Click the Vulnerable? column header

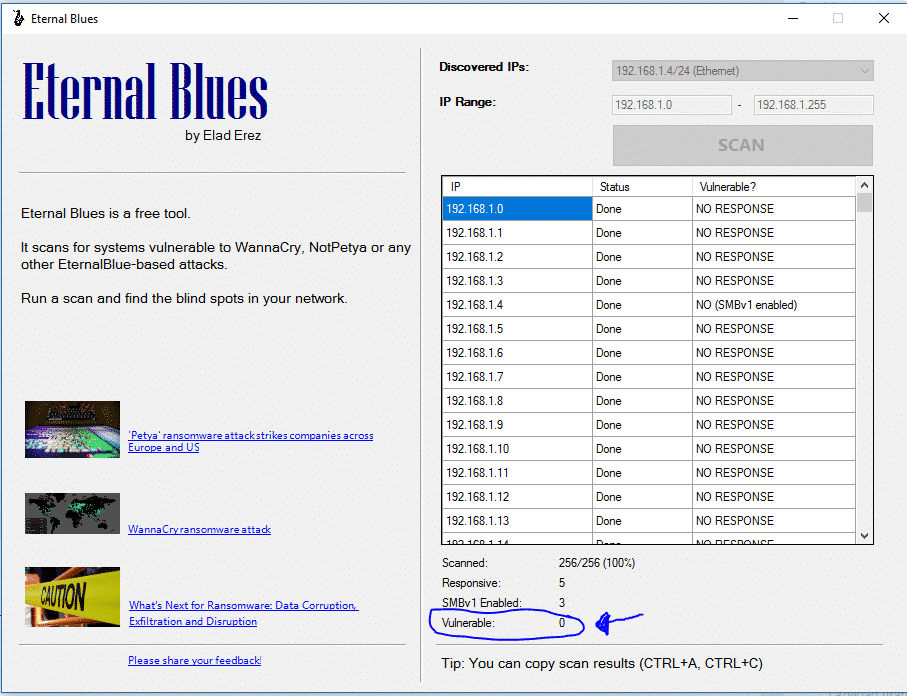[x=773, y=187]
